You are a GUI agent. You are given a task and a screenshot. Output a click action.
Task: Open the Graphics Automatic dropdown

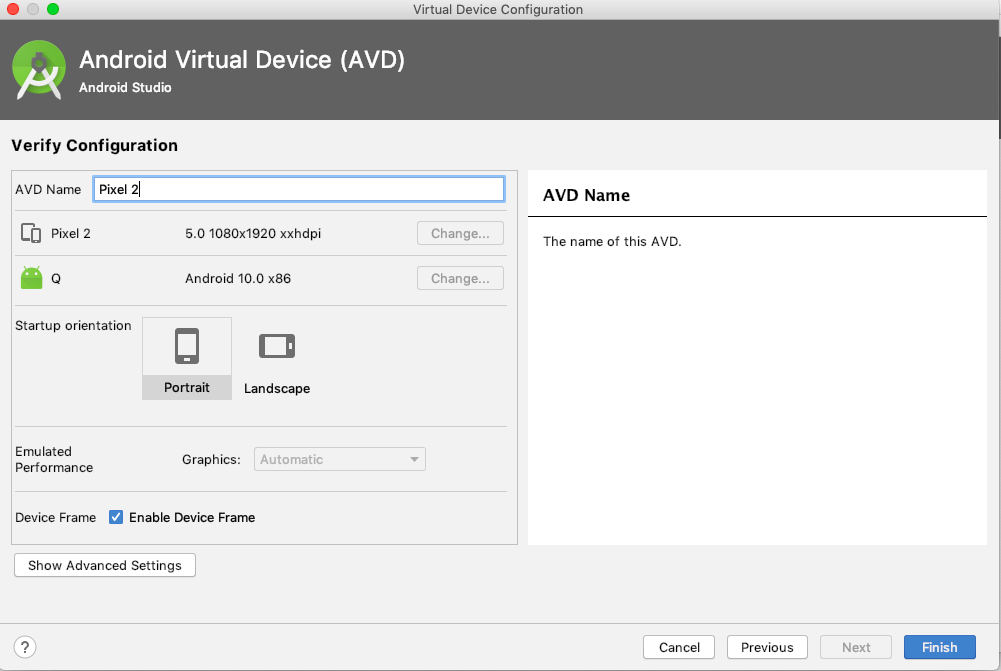(x=340, y=459)
